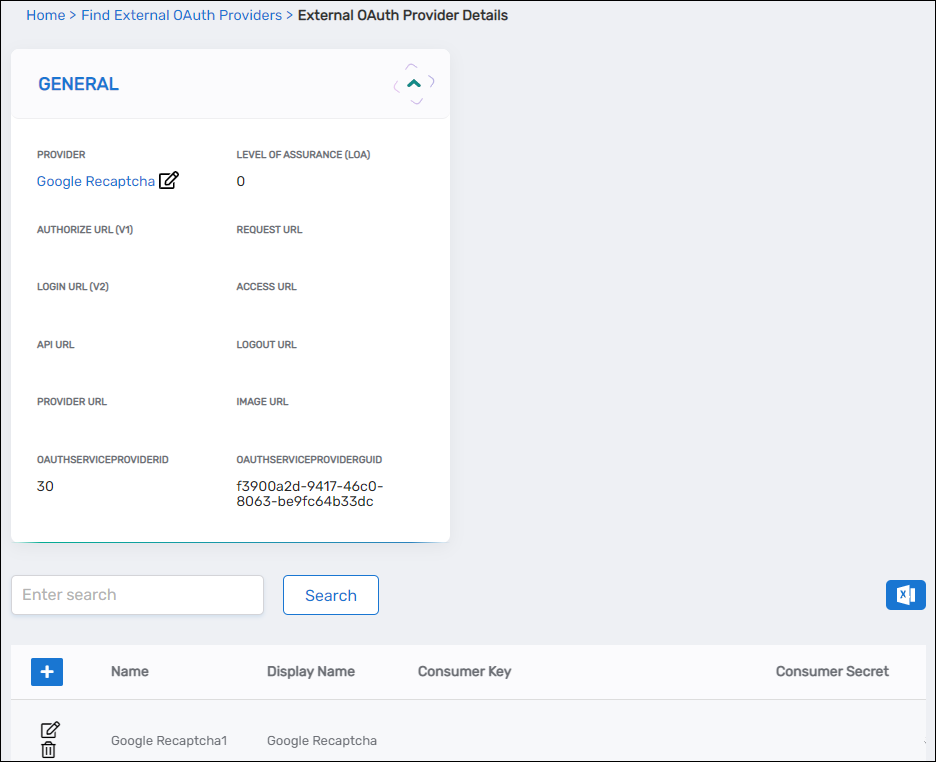This screenshot has width=936, height=762.
Task: Open the Google Recaptcha provider link
Action: [x=95, y=181]
